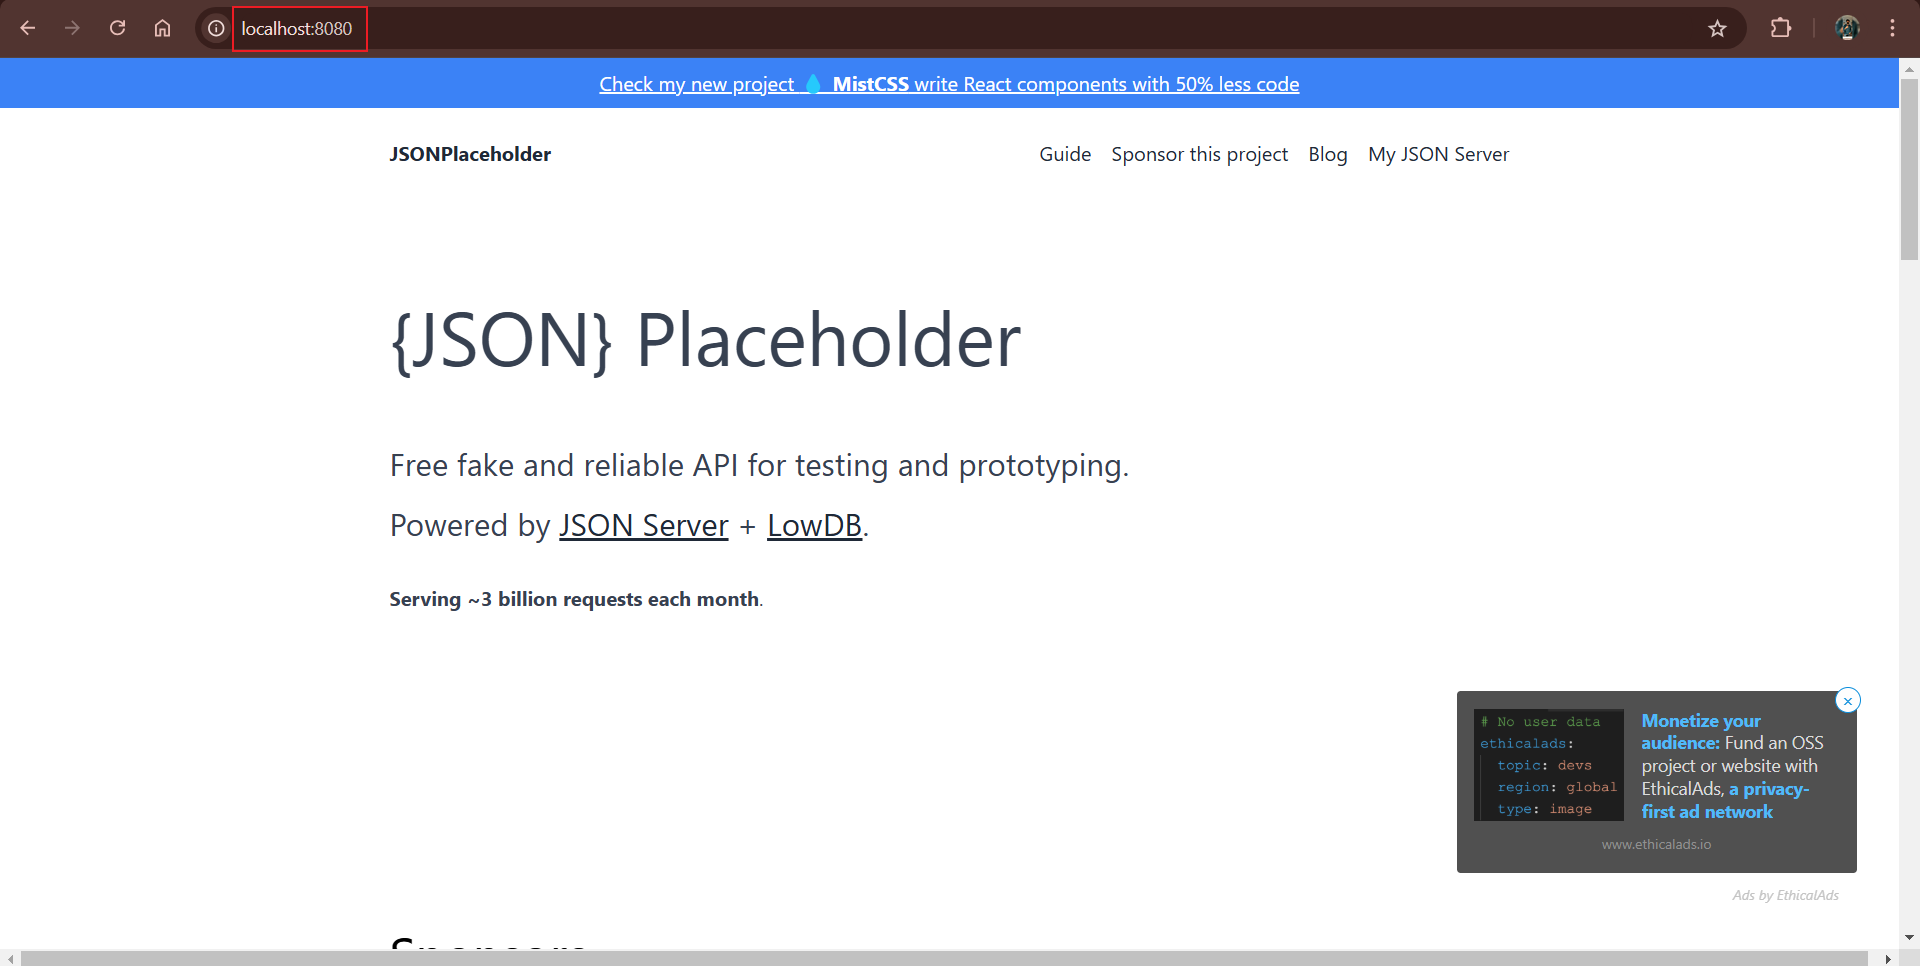This screenshot has width=1920, height=966.
Task: Open the profile avatar icon
Action: tap(1847, 28)
